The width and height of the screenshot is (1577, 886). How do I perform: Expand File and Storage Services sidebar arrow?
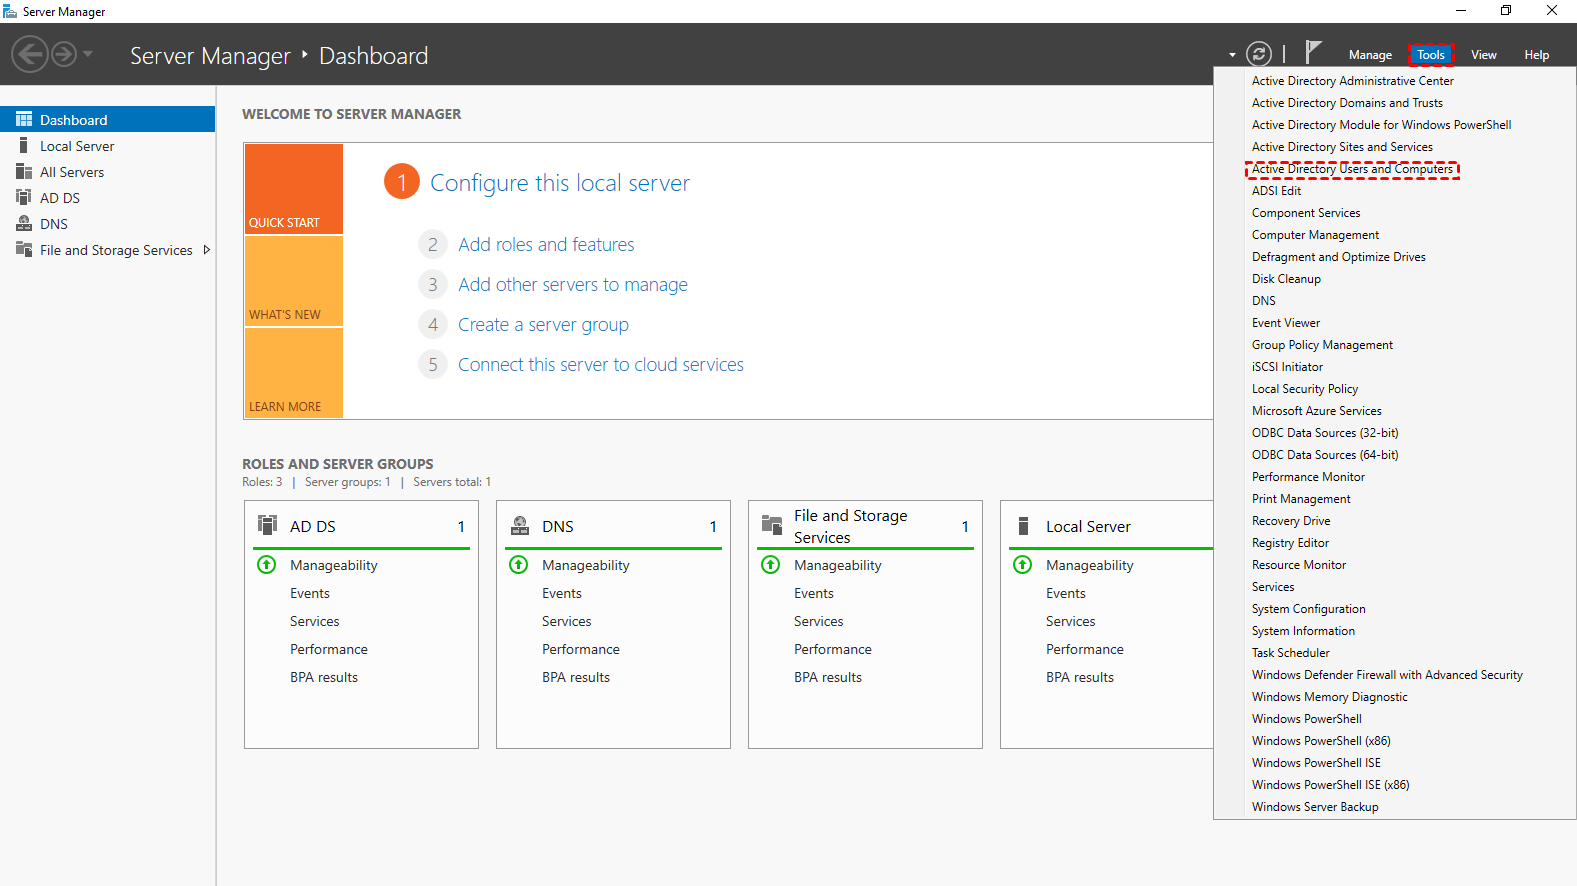click(x=207, y=250)
